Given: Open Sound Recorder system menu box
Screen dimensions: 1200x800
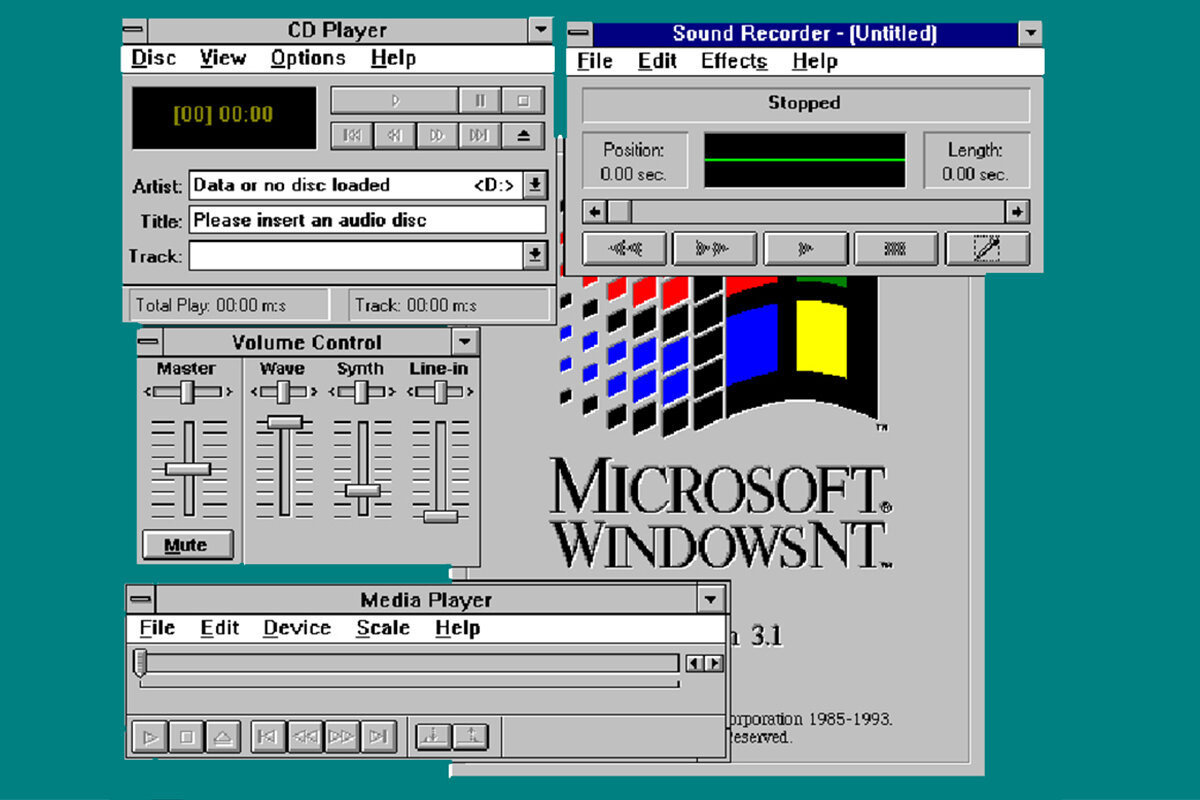Looking at the screenshot, I should [580, 34].
